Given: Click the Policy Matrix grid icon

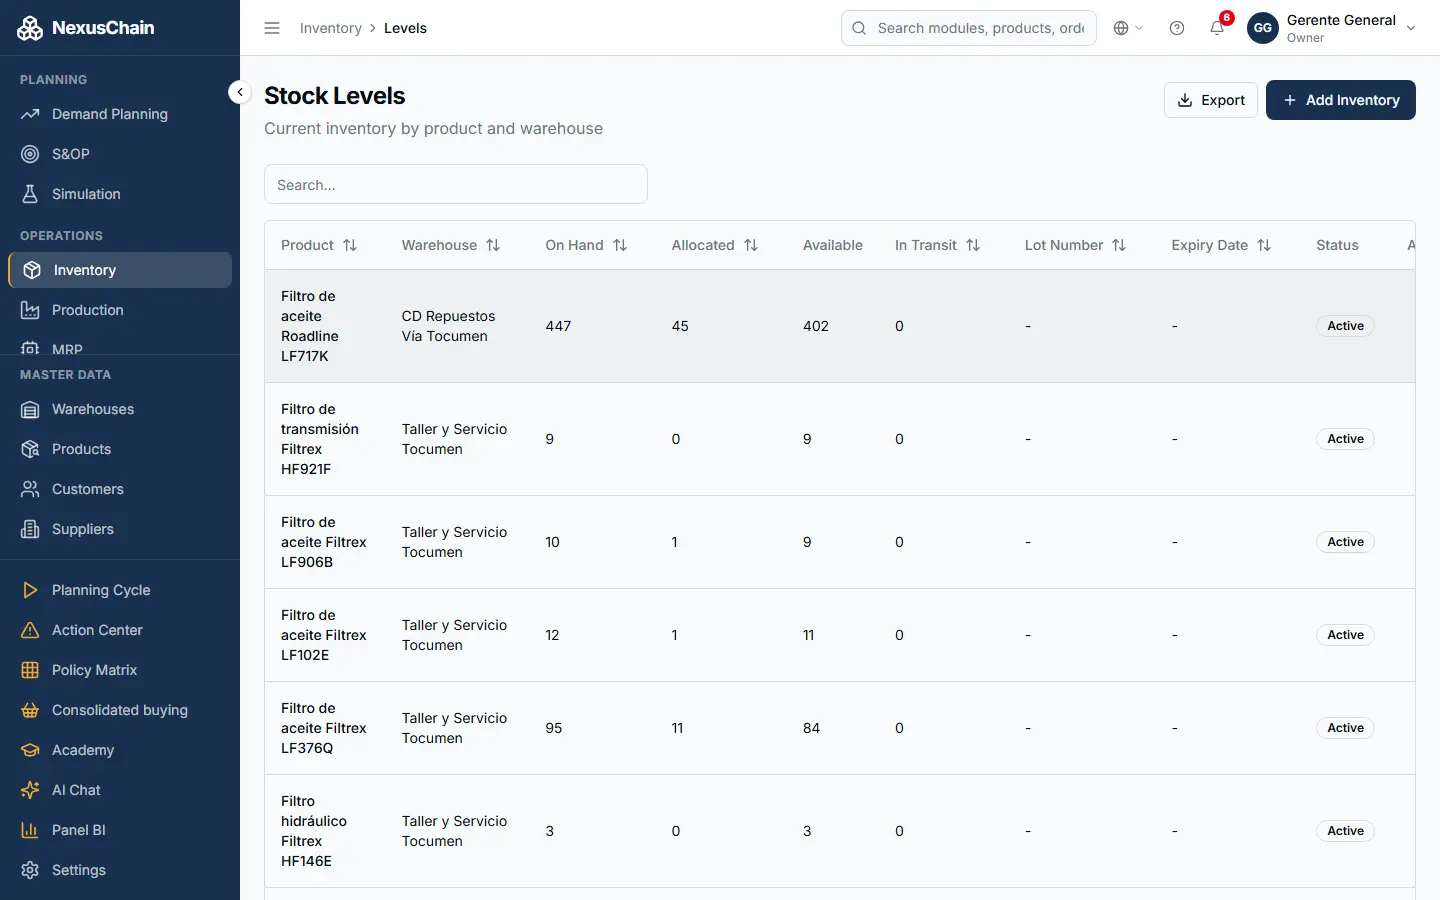Looking at the screenshot, I should pos(30,670).
